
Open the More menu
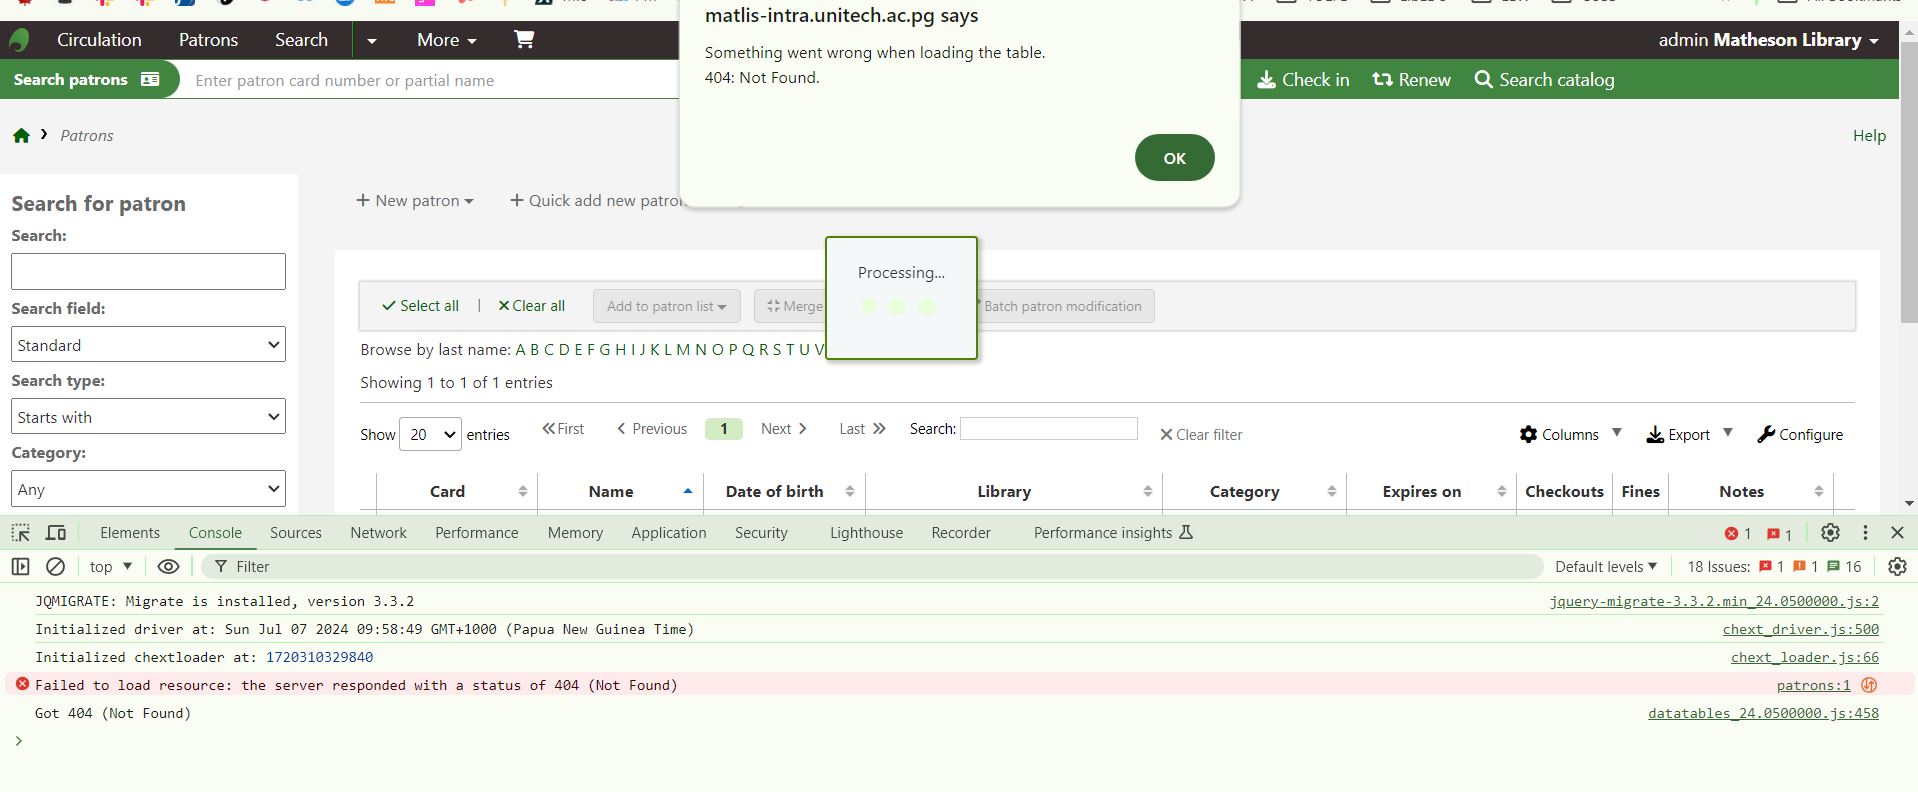(x=446, y=40)
